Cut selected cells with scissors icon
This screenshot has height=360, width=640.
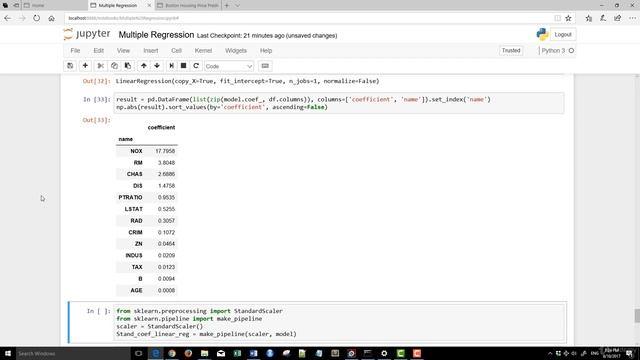click(x=100, y=66)
